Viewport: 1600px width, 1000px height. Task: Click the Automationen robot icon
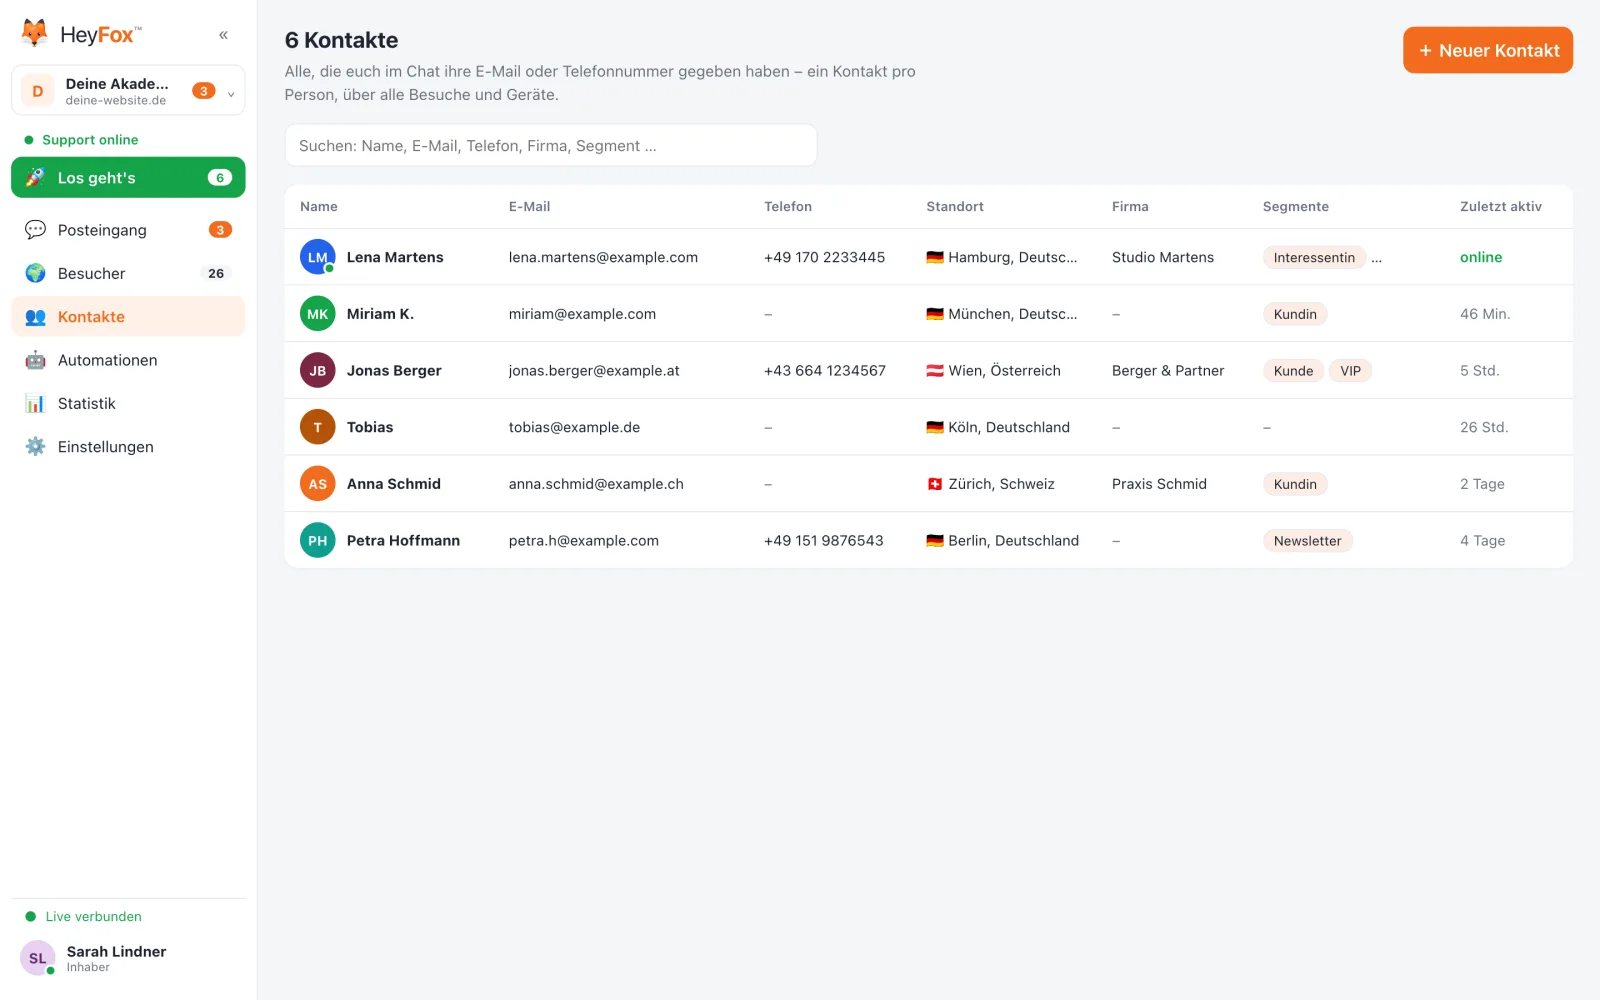(35, 360)
